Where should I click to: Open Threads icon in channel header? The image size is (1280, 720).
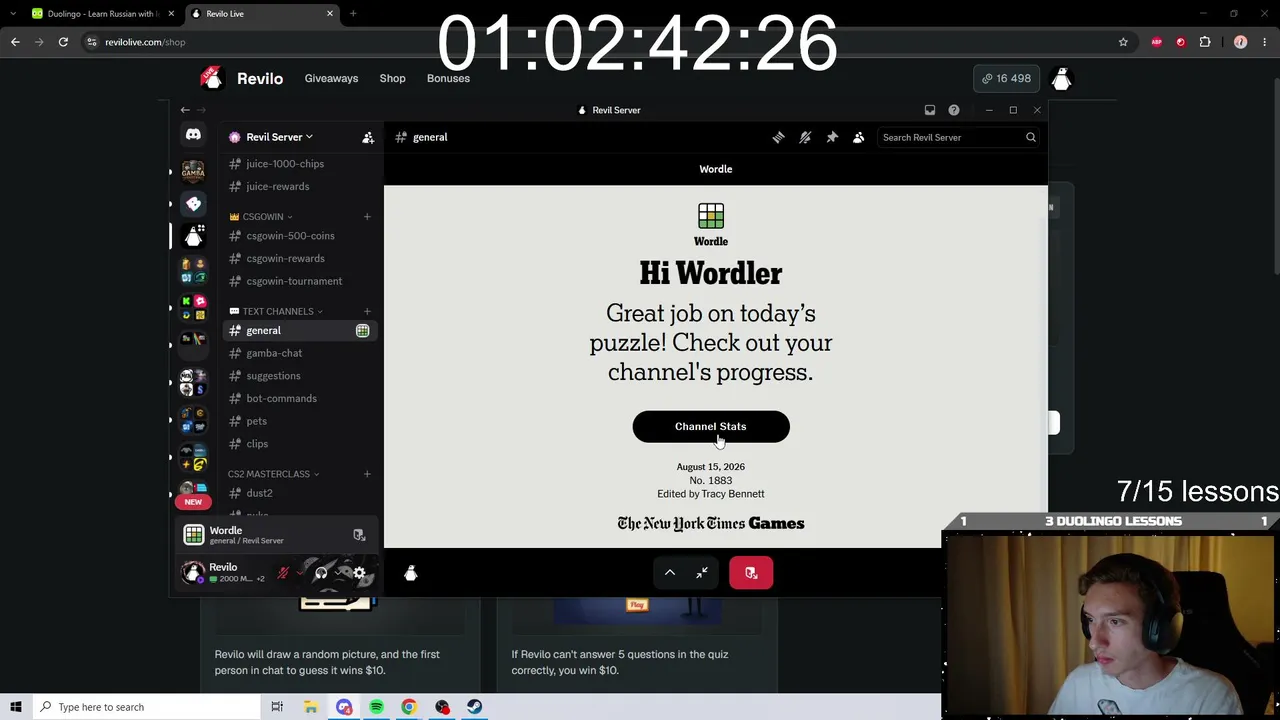pyautogui.click(x=778, y=137)
